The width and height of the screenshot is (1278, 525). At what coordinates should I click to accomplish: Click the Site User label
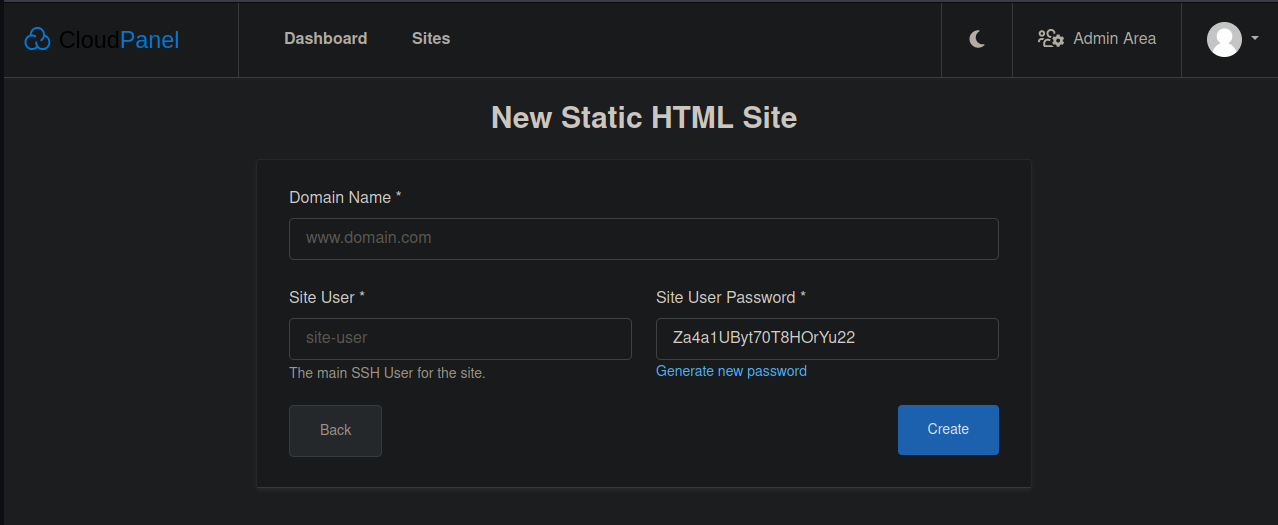tap(327, 298)
